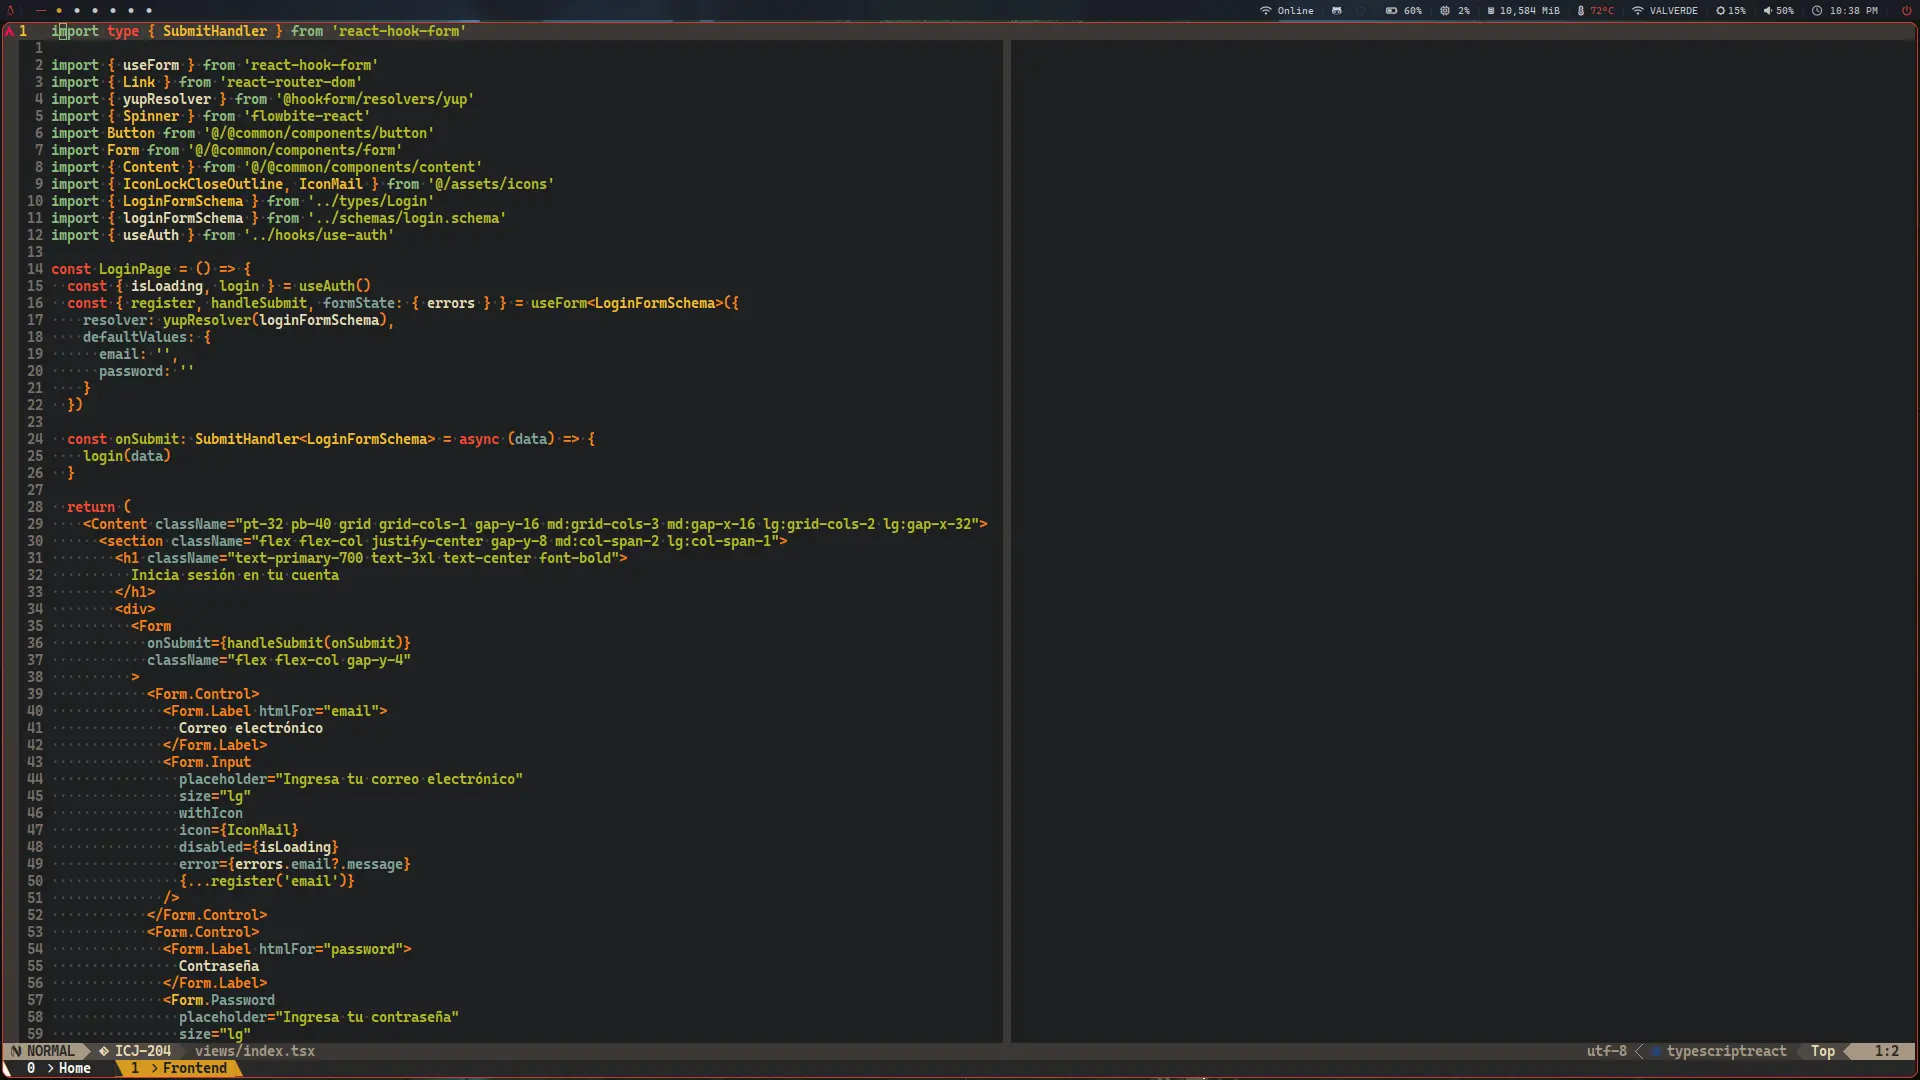1920x1080 pixels.
Task: Click the views/index.tsx filename in the statusline
Action: point(255,1051)
